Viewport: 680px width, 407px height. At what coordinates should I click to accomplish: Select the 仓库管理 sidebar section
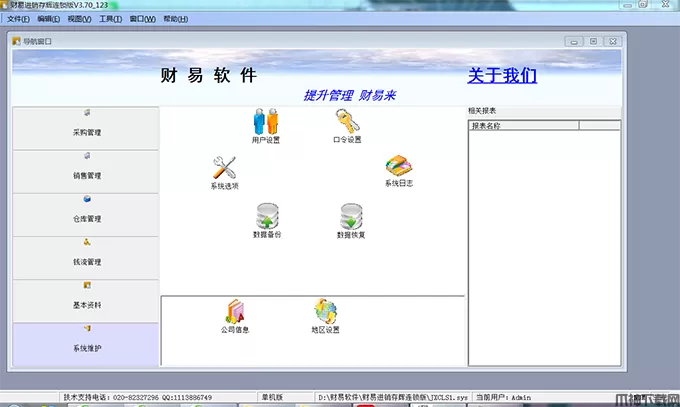click(x=86, y=215)
